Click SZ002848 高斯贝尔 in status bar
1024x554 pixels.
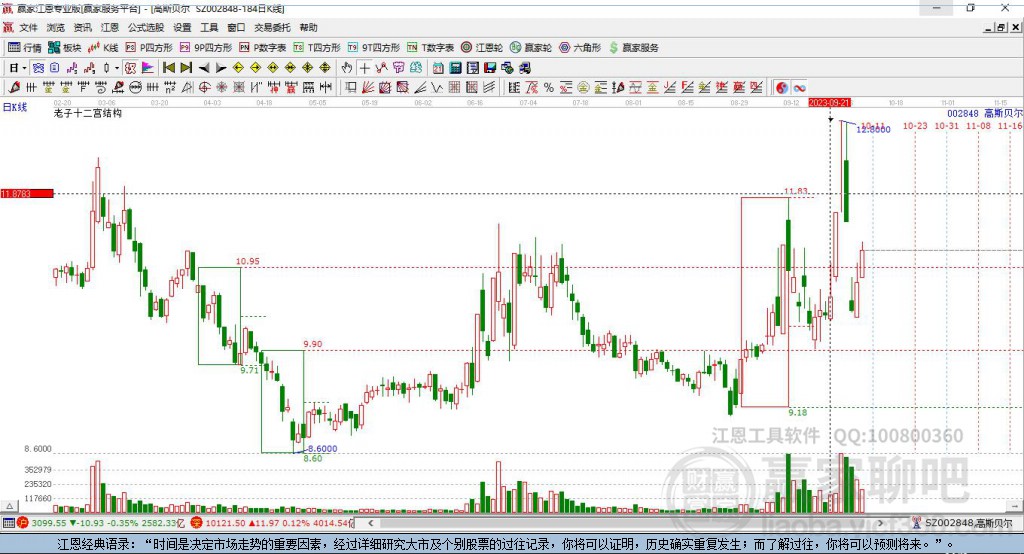pos(968,523)
